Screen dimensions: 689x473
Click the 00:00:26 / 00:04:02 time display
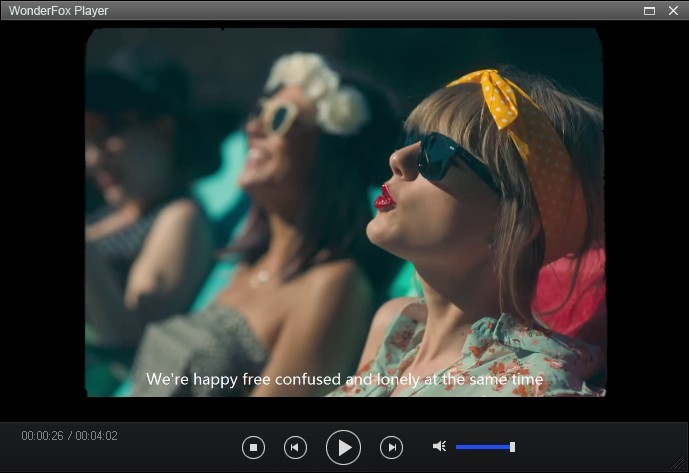[69, 436]
